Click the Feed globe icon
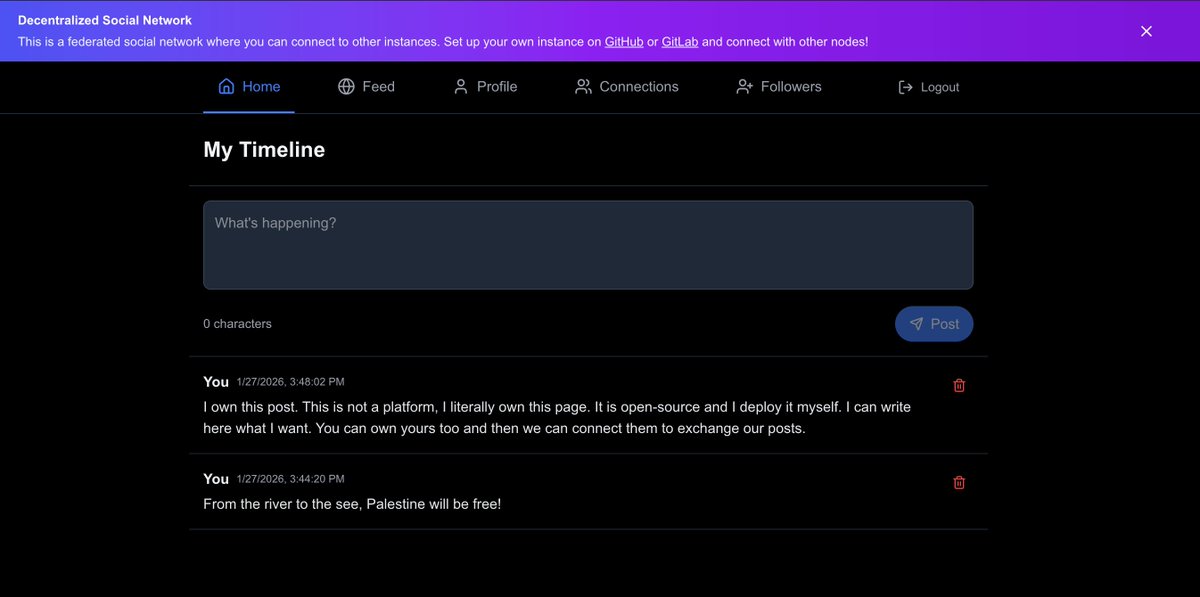The image size is (1200, 597). (x=346, y=86)
